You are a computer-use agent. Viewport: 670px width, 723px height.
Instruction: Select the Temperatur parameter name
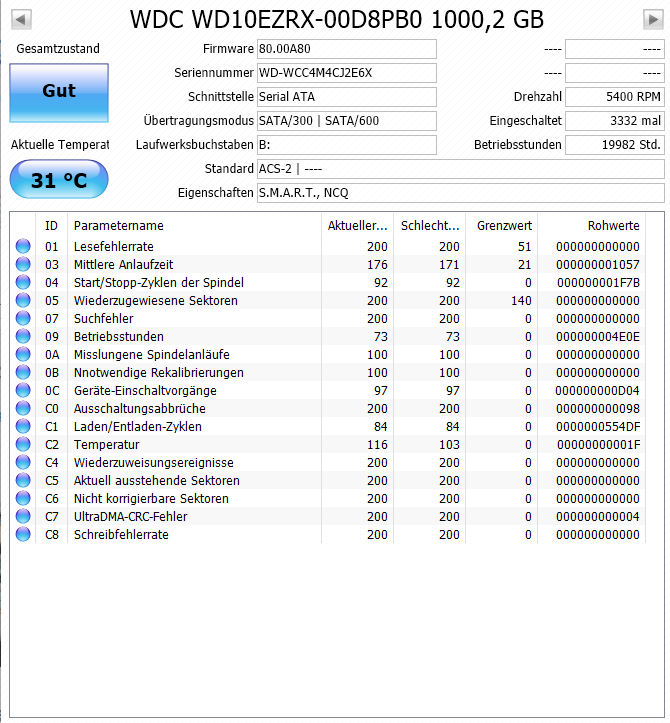click(x=107, y=444)
